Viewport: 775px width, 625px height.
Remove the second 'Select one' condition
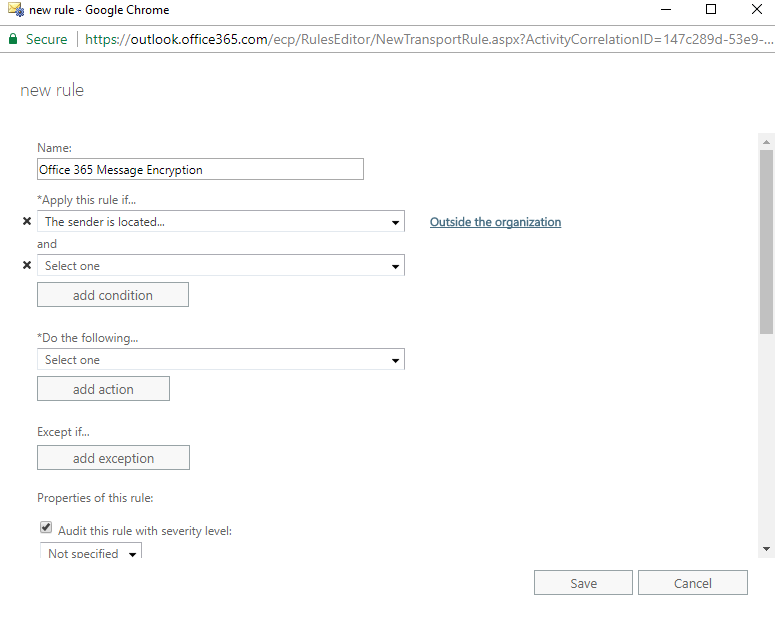pos(27,265)
